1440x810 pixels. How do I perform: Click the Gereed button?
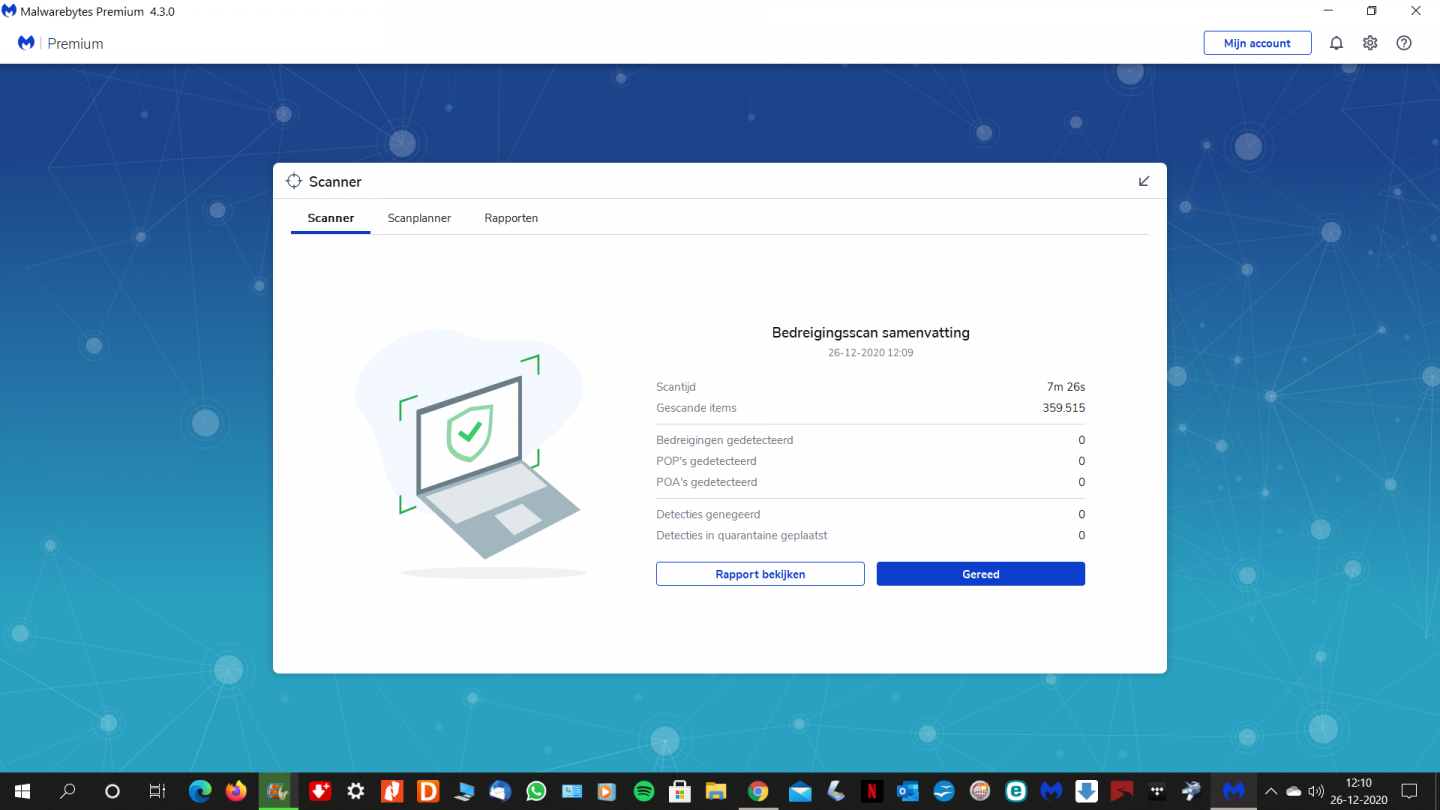(981, 574)
